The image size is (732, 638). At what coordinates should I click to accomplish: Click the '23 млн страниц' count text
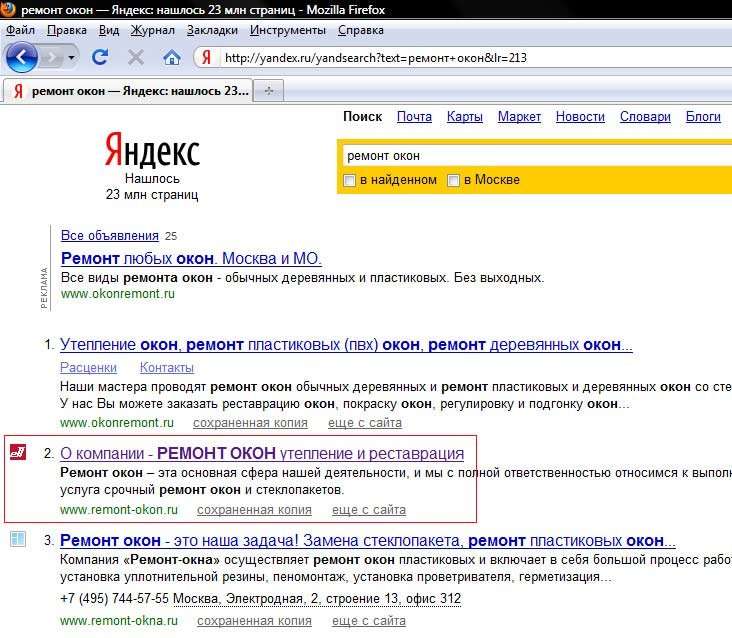tap(152, 194)
